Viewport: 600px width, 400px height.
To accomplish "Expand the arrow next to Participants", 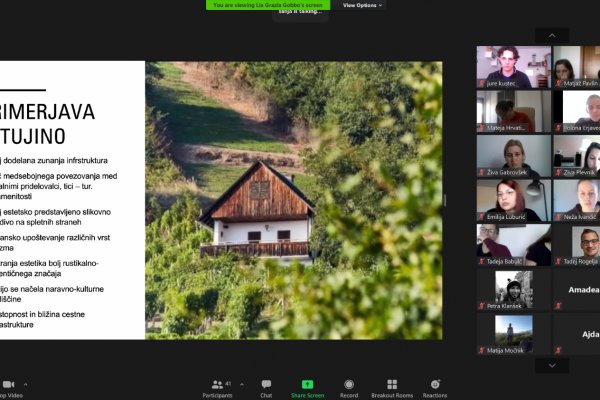I will coord(243,383).
